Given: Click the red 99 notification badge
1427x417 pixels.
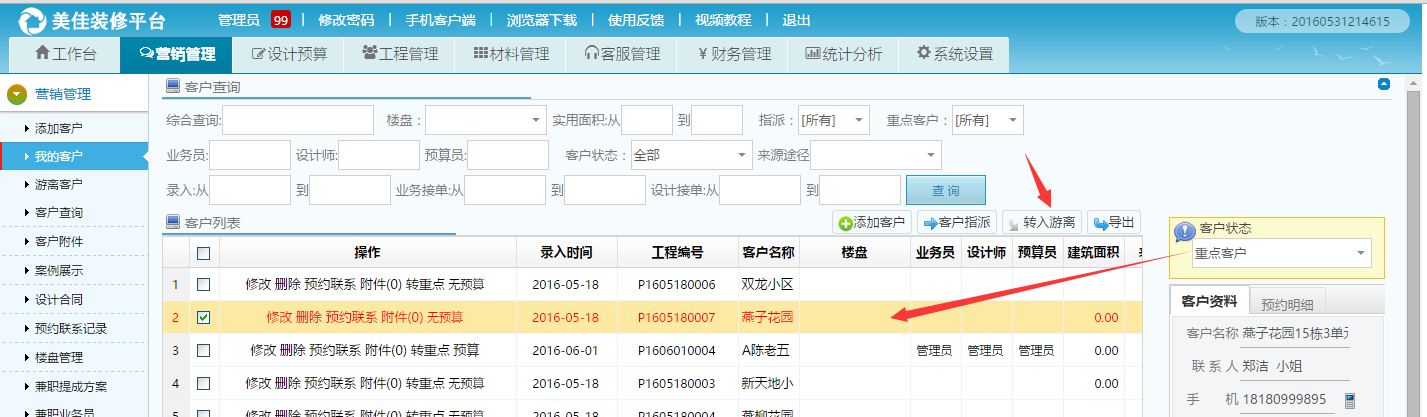Looking at the screenshot, I should 281,20.
